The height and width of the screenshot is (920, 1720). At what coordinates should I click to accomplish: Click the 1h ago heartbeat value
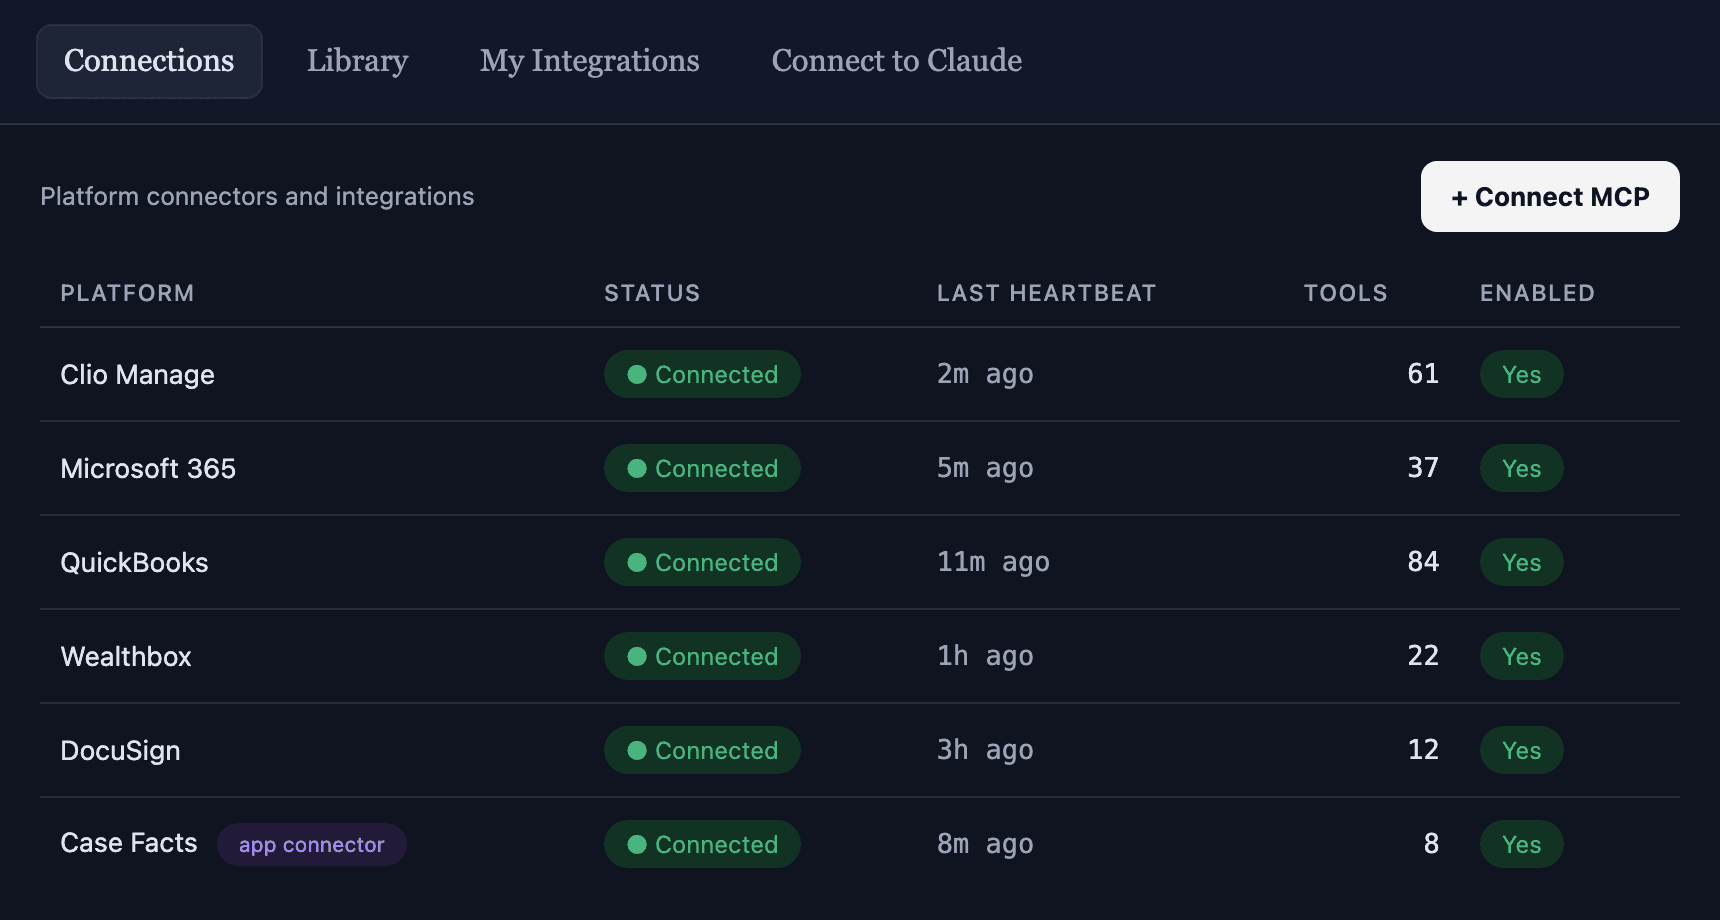point(985,656)
